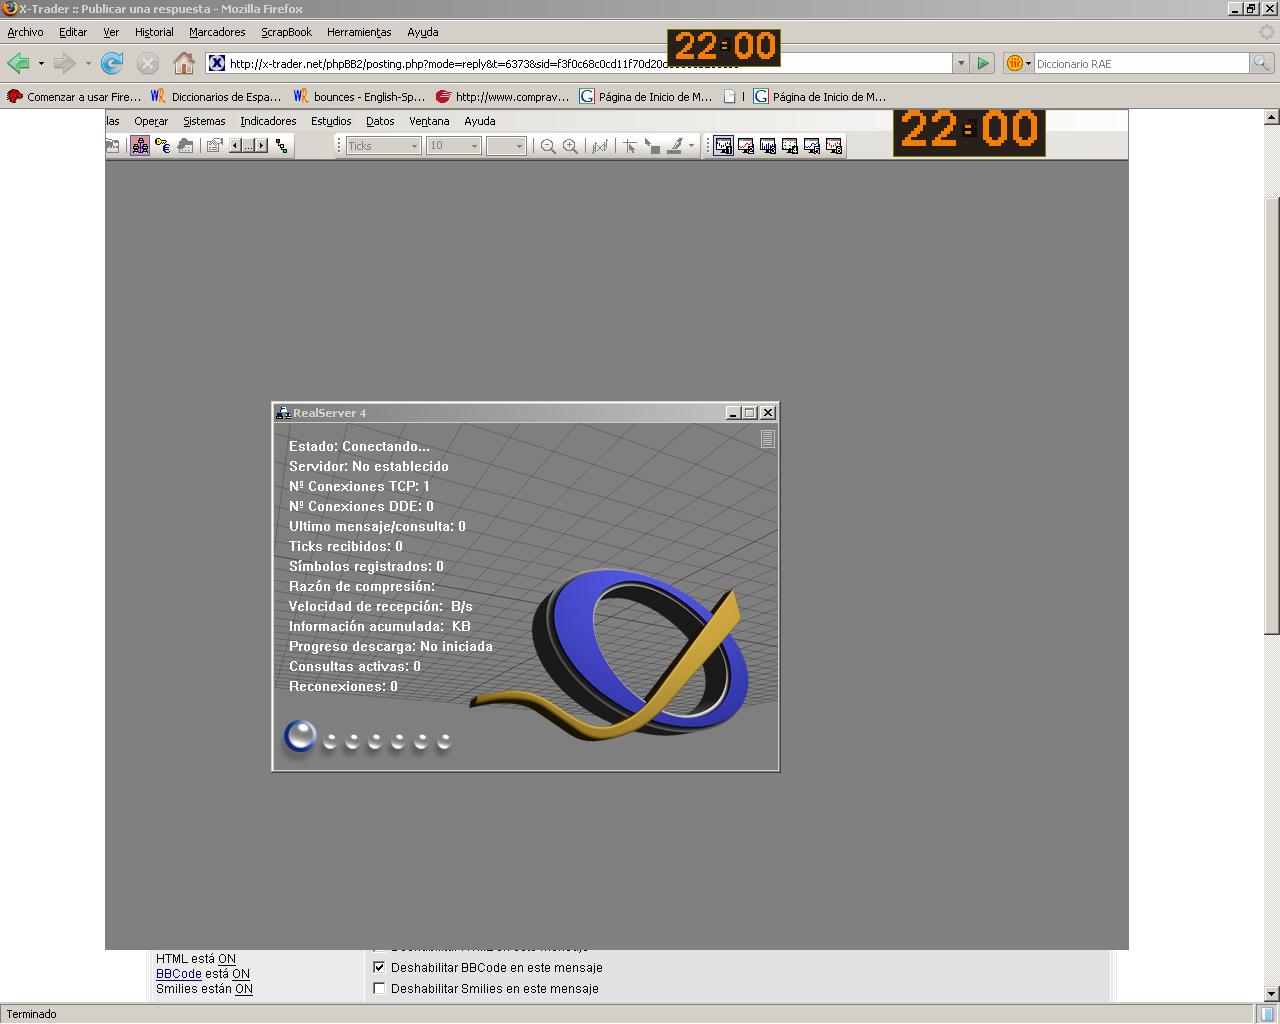1280x1024 pixels.
Task: Reload the page with the blue refresh icon
Action: point(112,64)
